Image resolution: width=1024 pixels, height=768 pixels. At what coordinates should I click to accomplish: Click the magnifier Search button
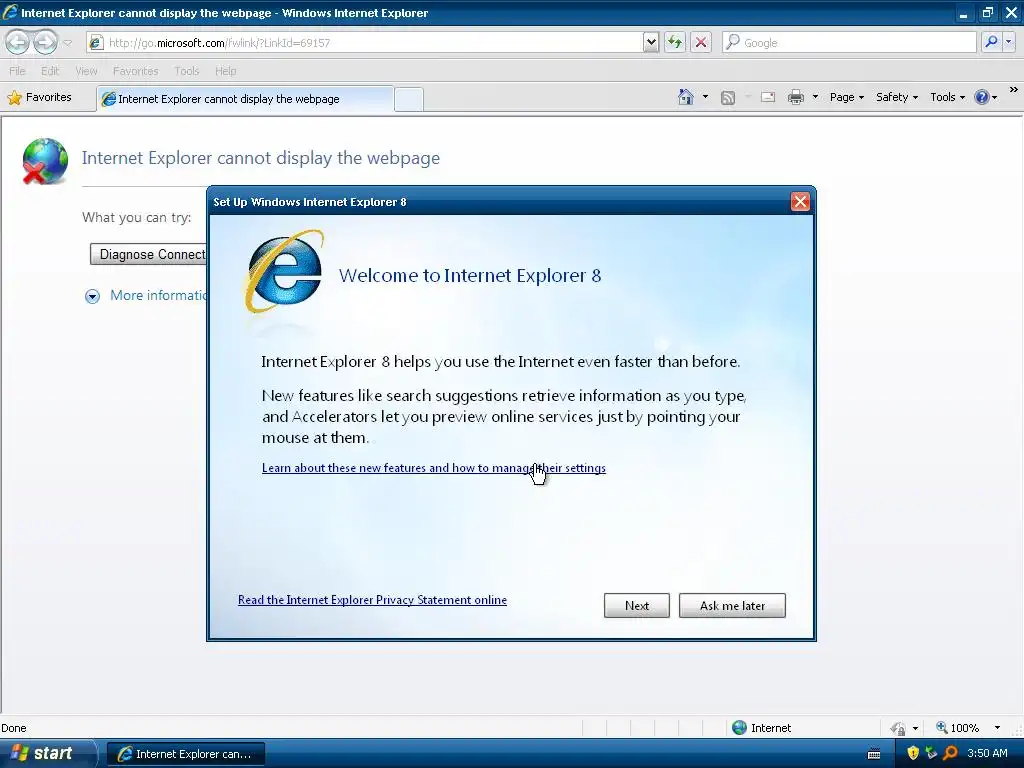click(x=991, y=42)
